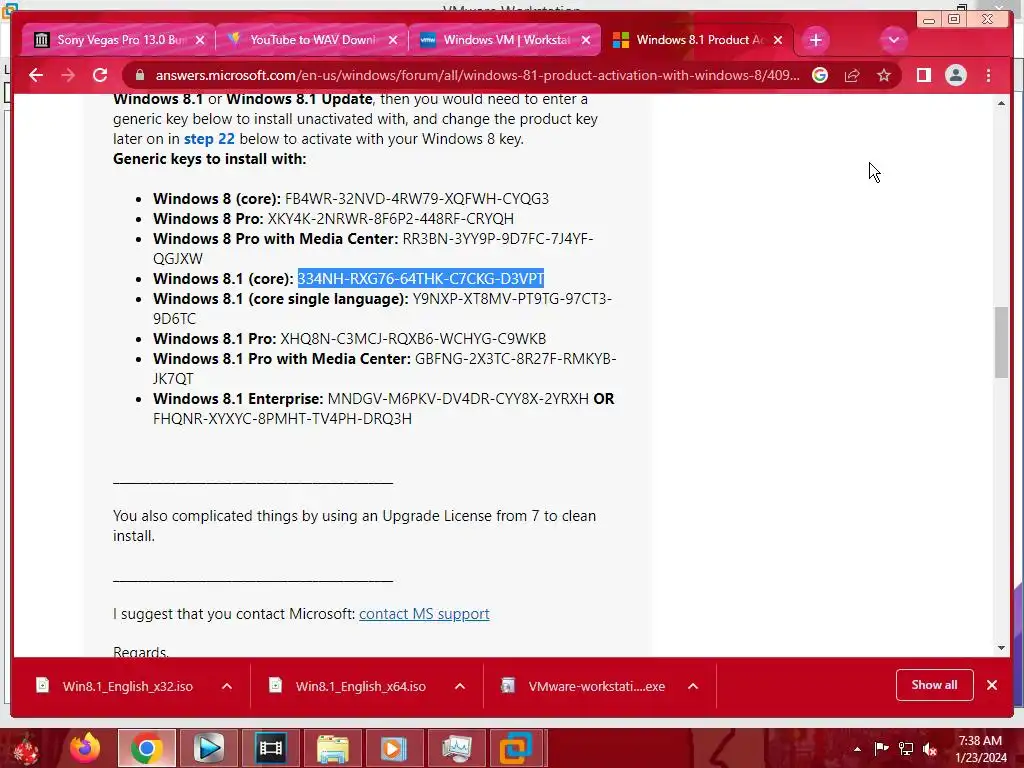
Task: Expand options for VMware-workstation exe download
Action: [x=693, y=686]
